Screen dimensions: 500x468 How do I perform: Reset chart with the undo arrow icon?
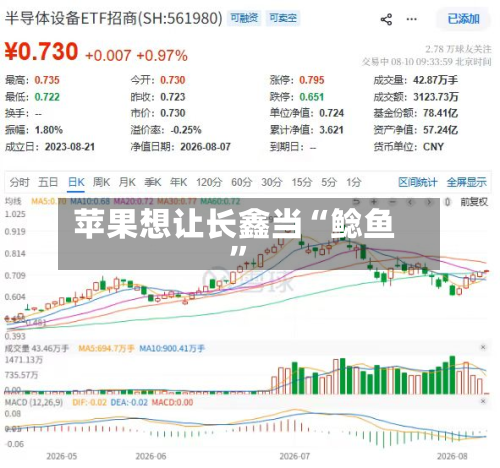point(356,202)
